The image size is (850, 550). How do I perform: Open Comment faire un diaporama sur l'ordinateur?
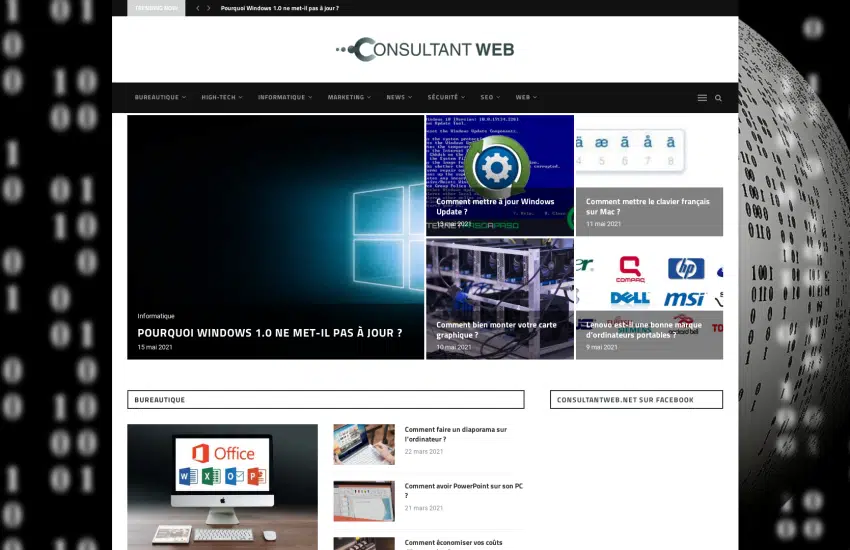(x=455, y=434)
